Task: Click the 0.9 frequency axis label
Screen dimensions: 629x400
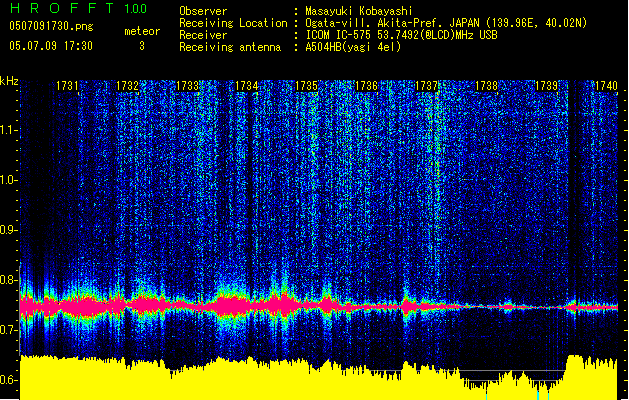Action: [8, 230]
